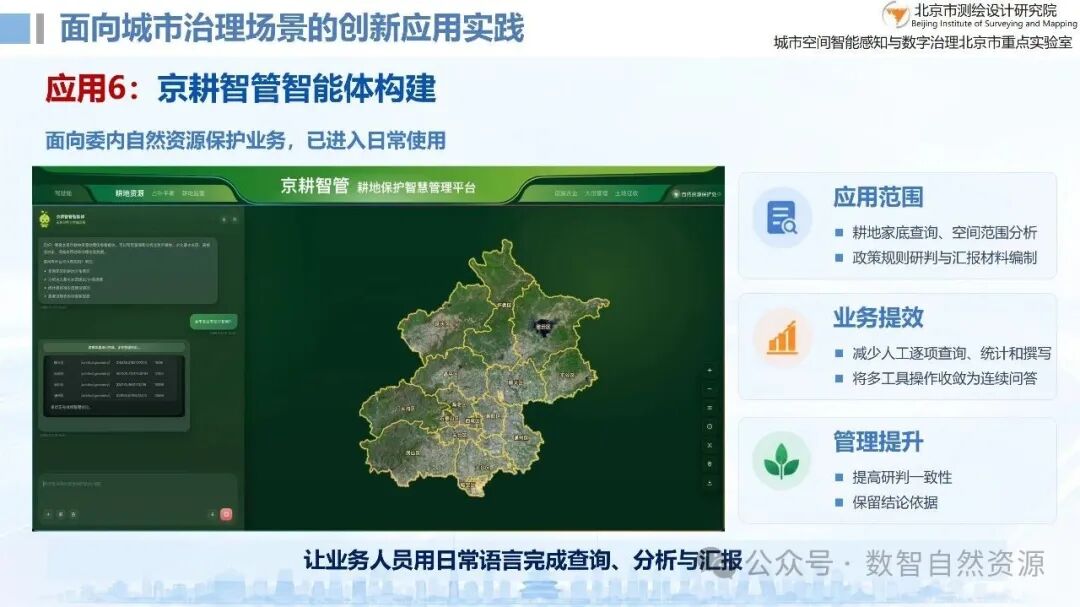
Task: Click the X clear tool on map toolbar
Action: (x=709, y=445)
